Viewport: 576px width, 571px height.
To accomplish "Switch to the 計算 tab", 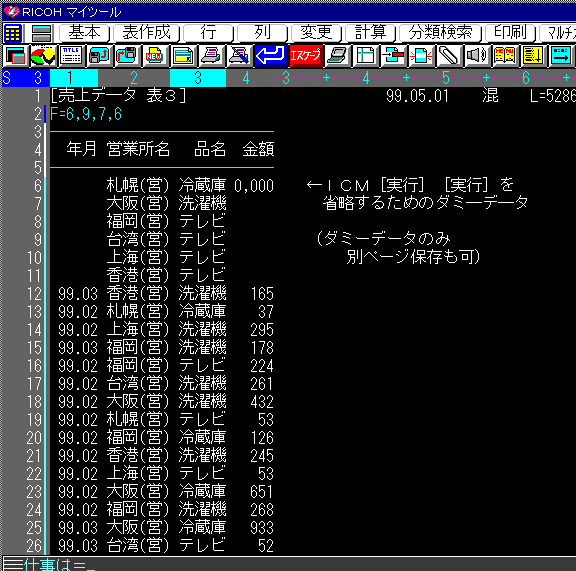I will point(370,33).
